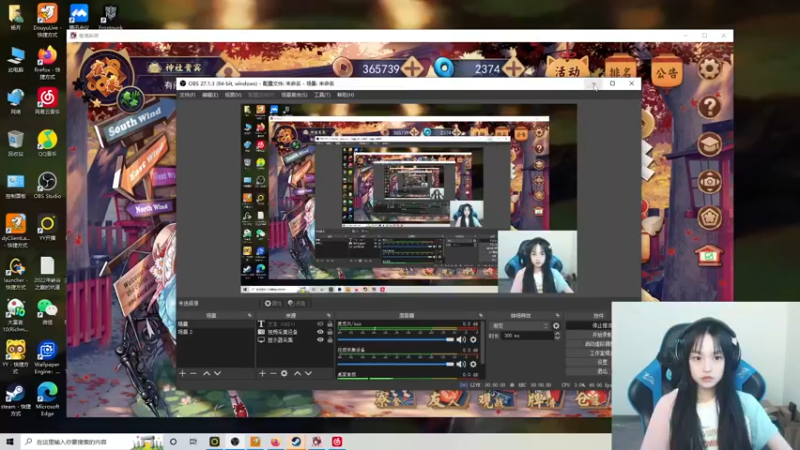Open microphone/Aux audio settings gear
The image size is (800, 450).
[473, 339]
